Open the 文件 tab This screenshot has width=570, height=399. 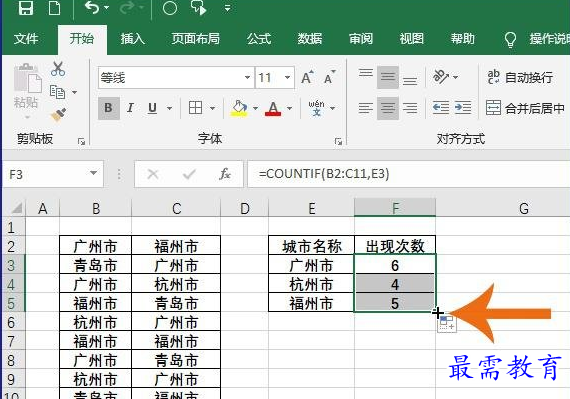[x=26, y=39]
